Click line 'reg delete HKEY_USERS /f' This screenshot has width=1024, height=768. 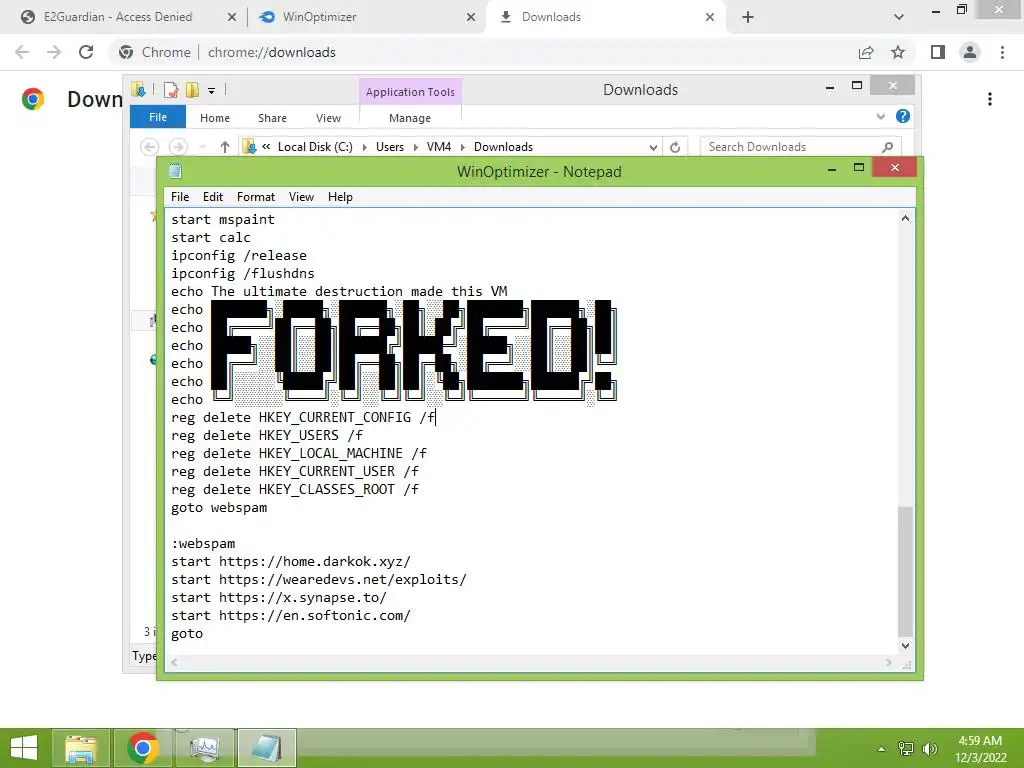pos(267,436)
